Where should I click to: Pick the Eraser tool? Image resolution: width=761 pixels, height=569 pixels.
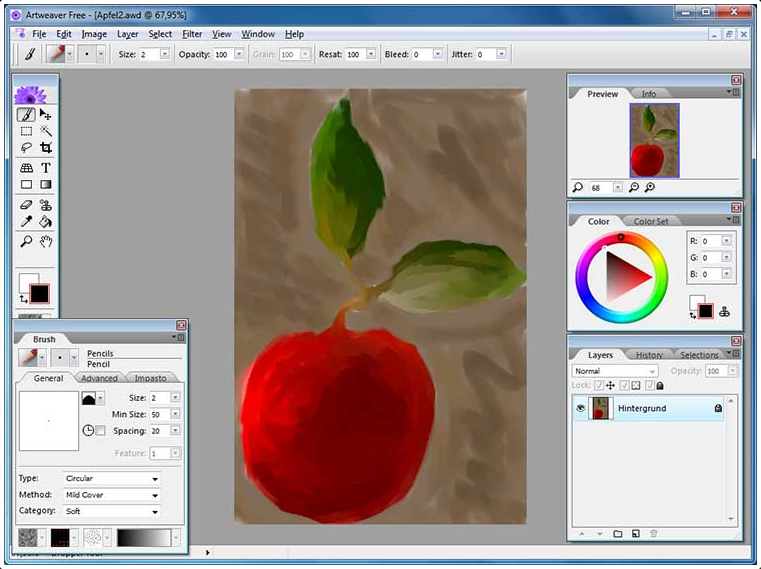tap(27, 204)
